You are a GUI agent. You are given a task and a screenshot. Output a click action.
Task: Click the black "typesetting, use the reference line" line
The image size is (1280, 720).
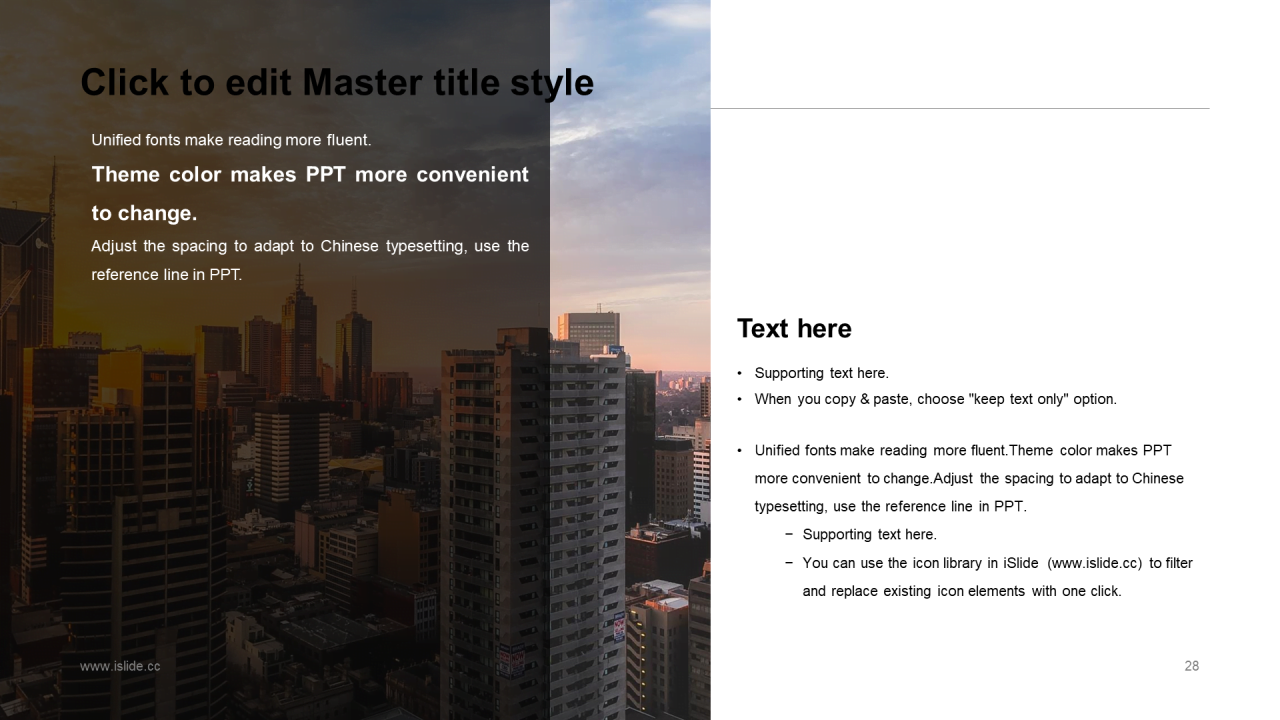(890, 507)
